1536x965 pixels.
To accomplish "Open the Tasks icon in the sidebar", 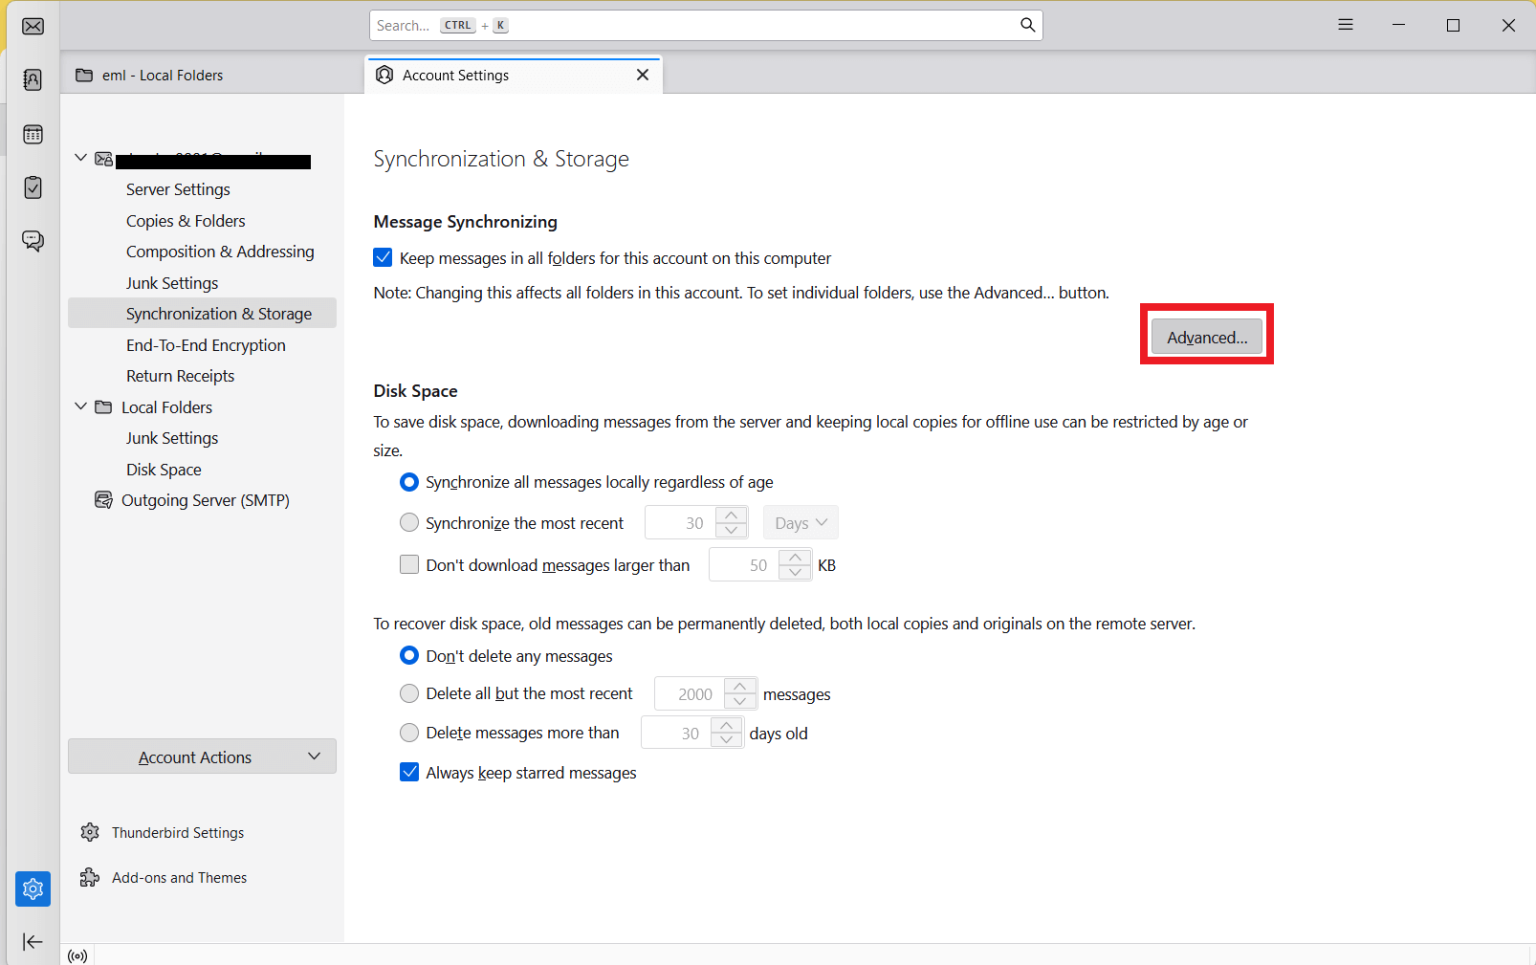I will (33, 187).
